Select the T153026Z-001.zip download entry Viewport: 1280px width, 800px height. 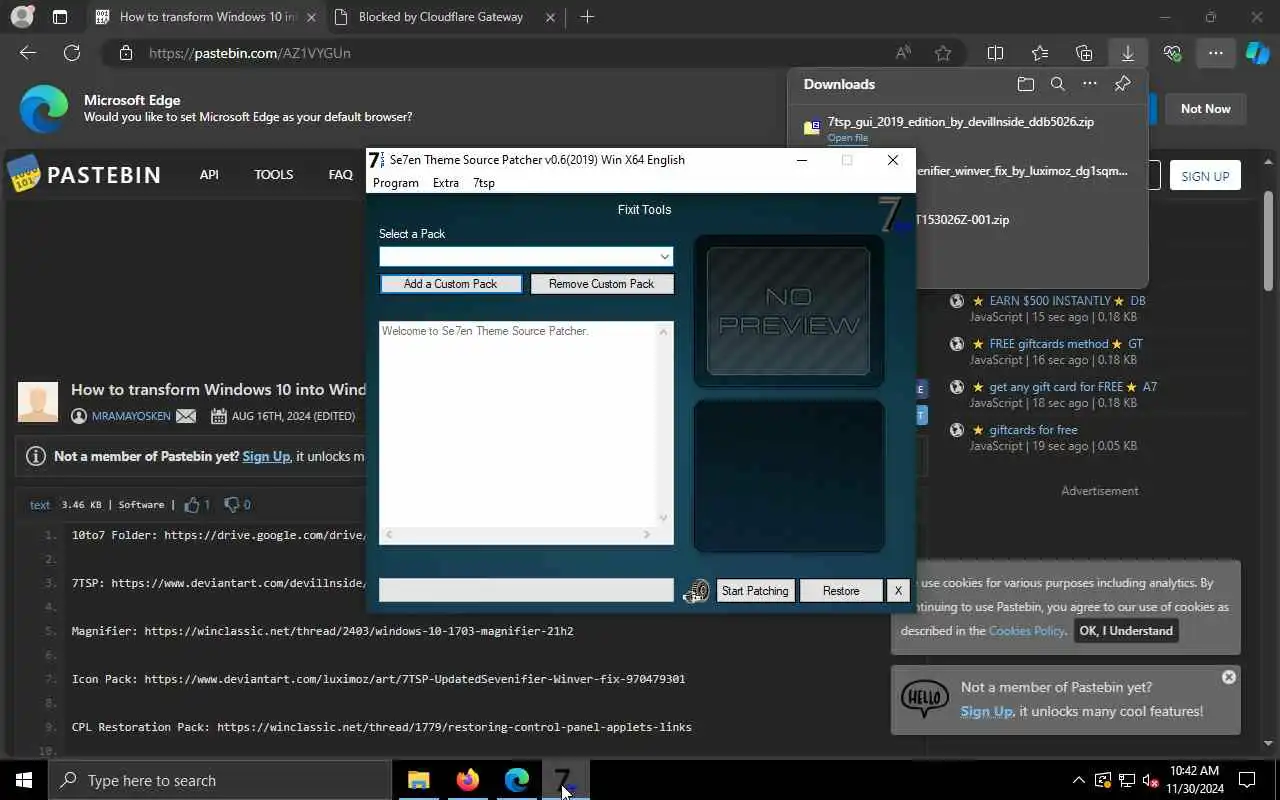click(962, 220)
